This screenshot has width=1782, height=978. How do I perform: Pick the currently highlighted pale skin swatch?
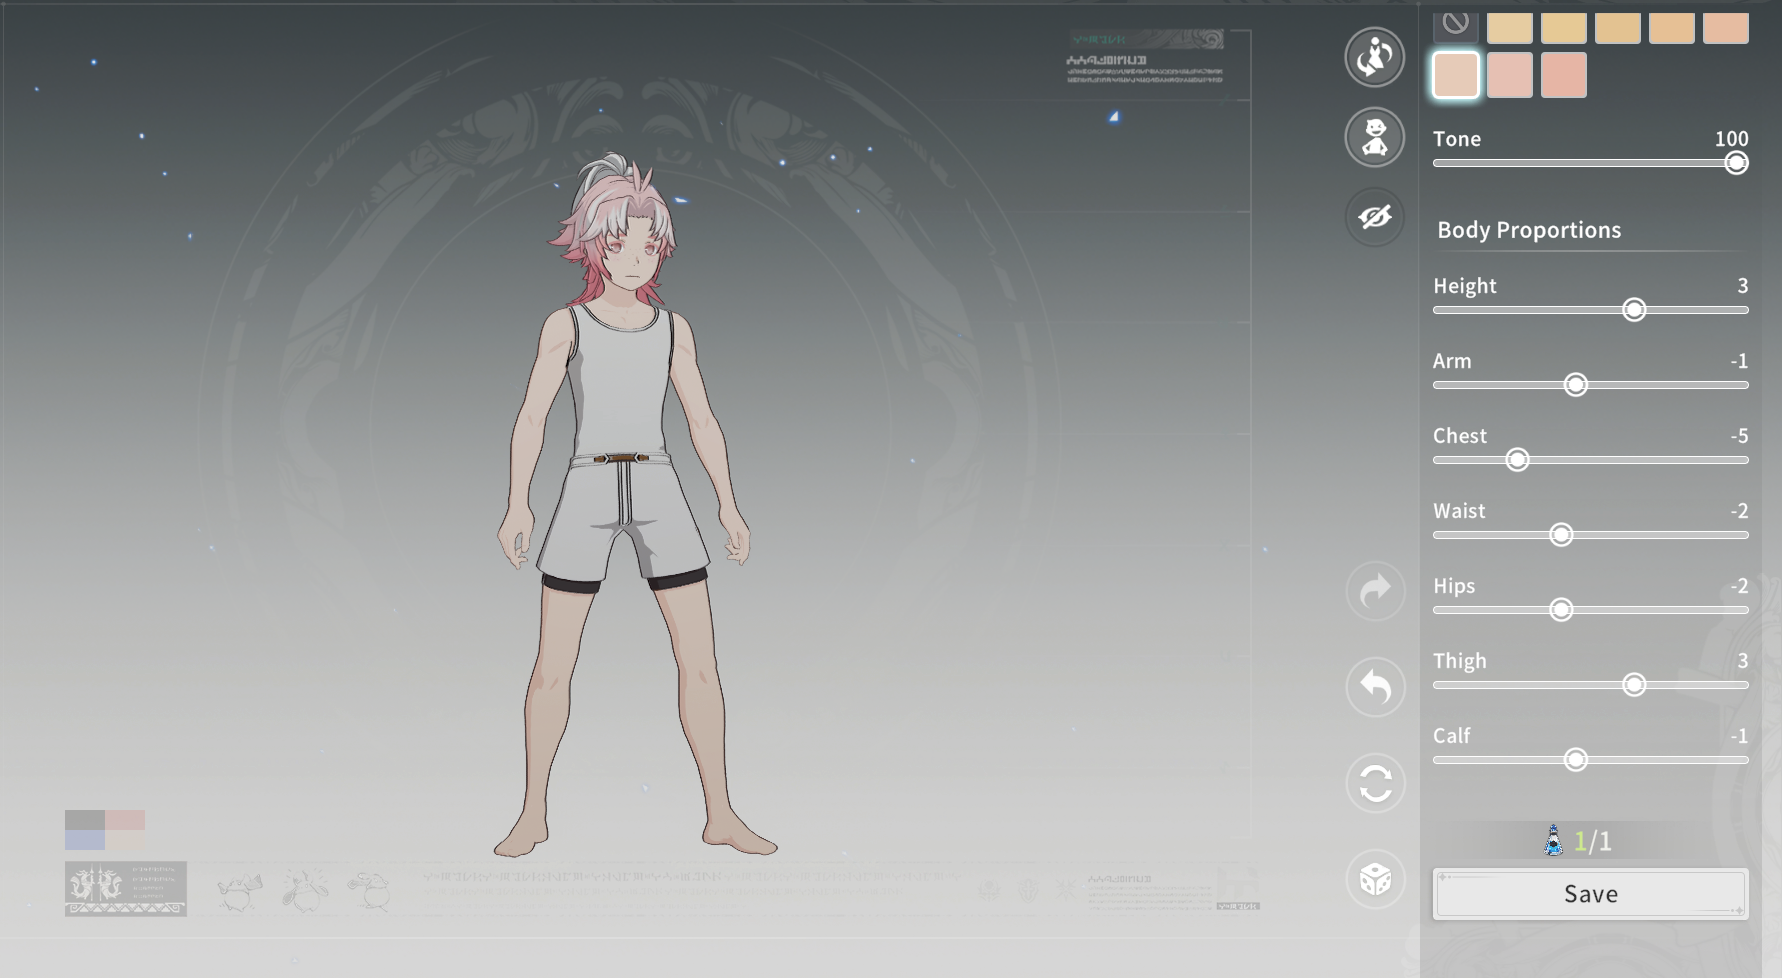click(x=1456, y=75)
